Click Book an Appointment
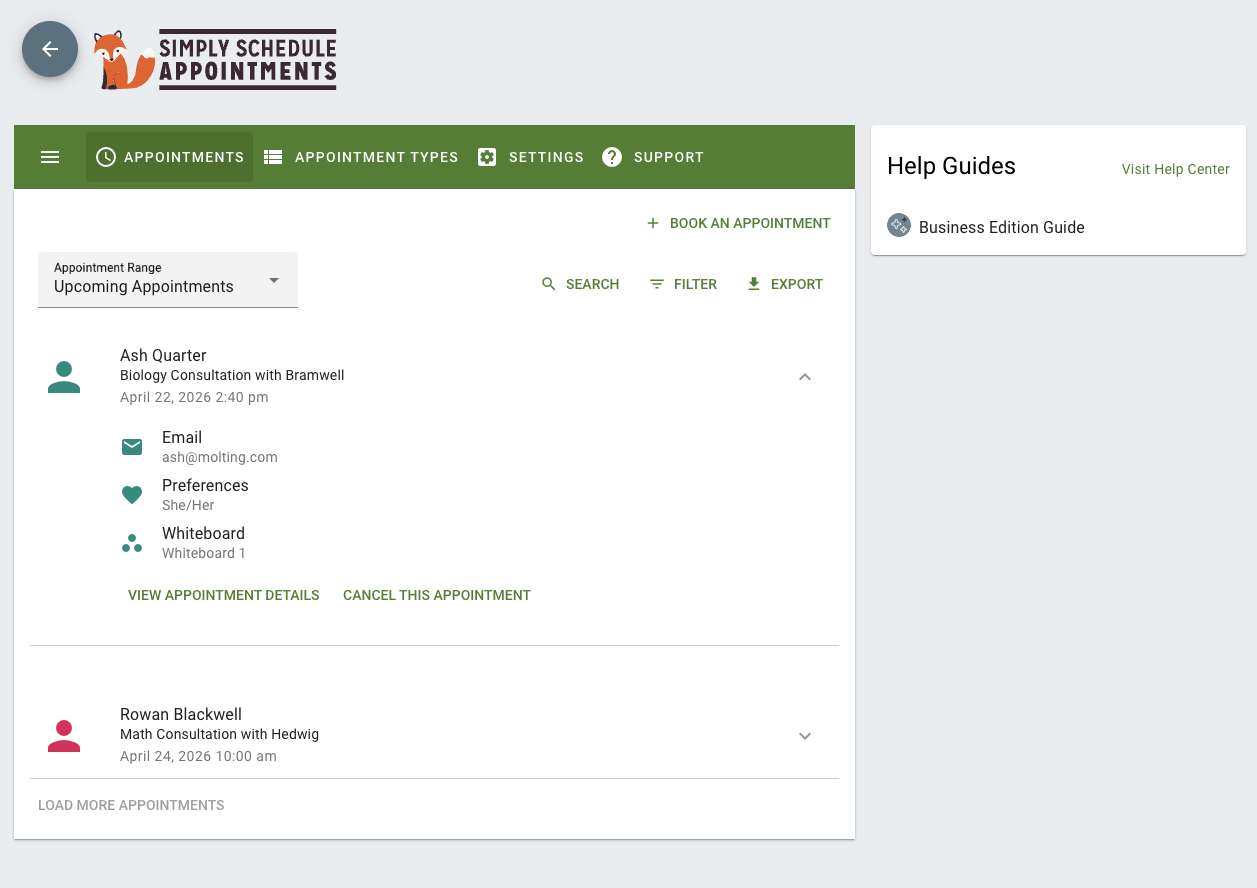The image size is (1257, 888). [x=738, y=223]
